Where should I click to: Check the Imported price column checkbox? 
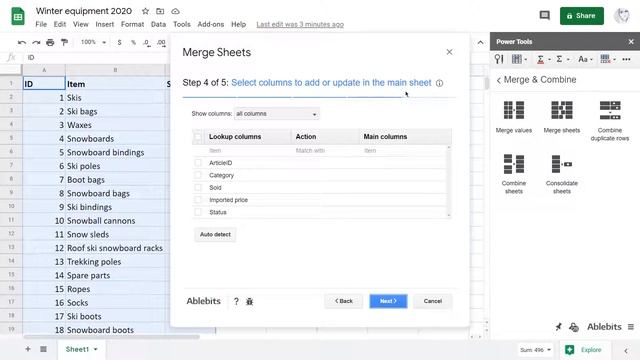coord(198,200)
